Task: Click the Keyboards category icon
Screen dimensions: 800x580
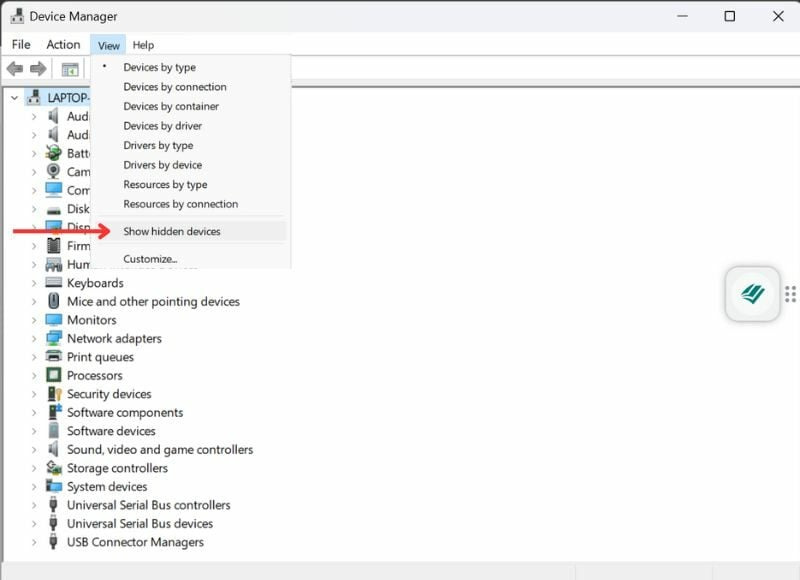Action: coord(53,283)
